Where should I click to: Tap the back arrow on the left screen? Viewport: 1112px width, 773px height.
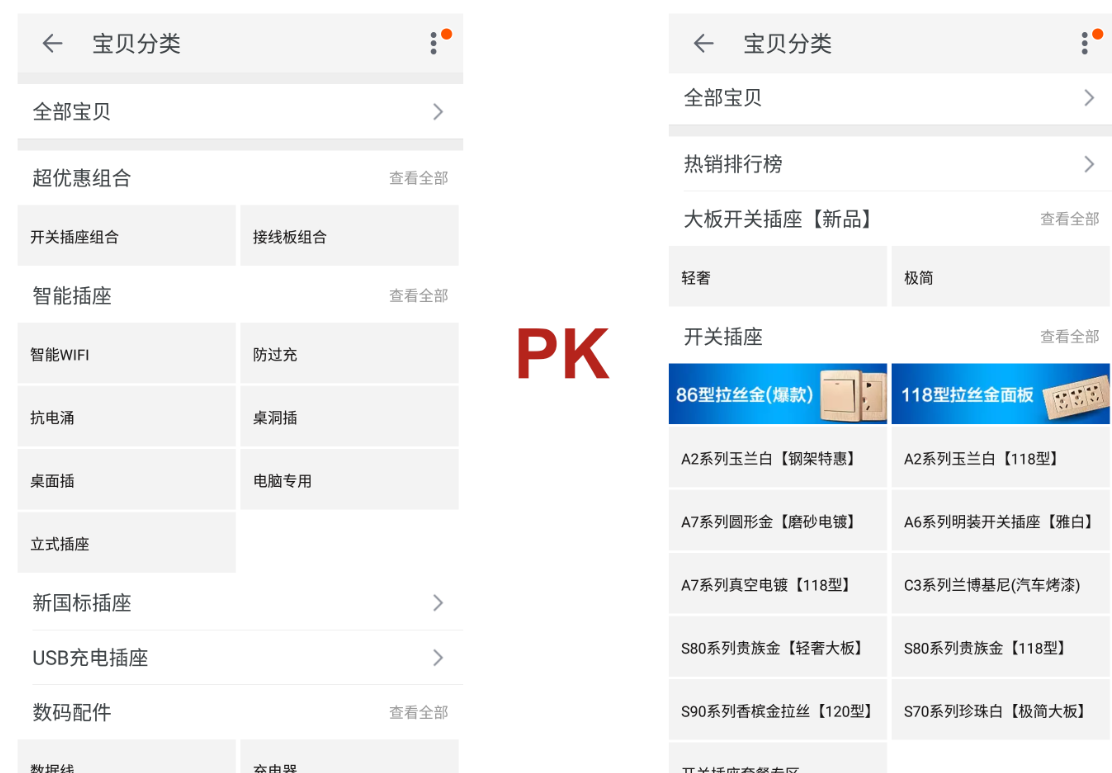click(51, 43)
